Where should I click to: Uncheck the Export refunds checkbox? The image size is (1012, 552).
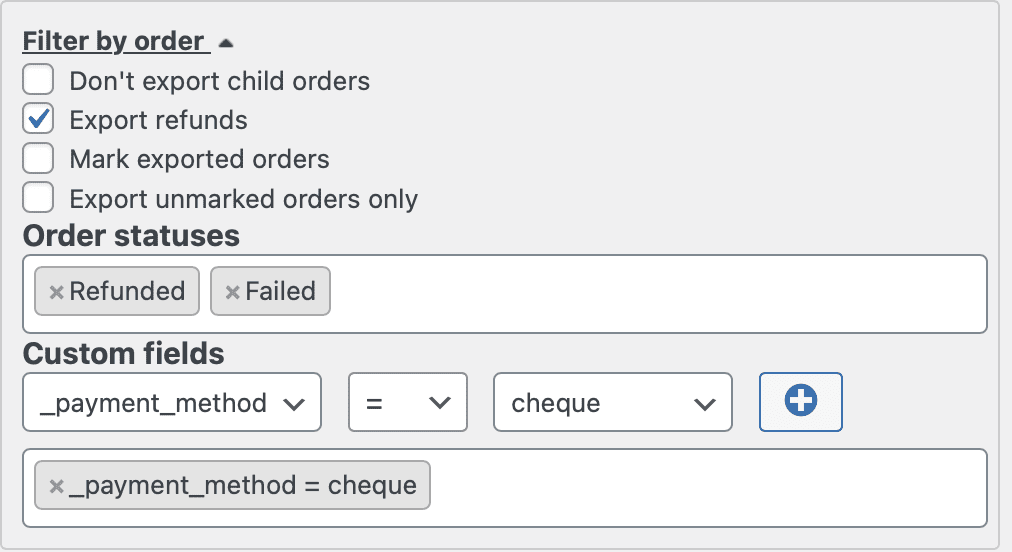pos(38,120)
